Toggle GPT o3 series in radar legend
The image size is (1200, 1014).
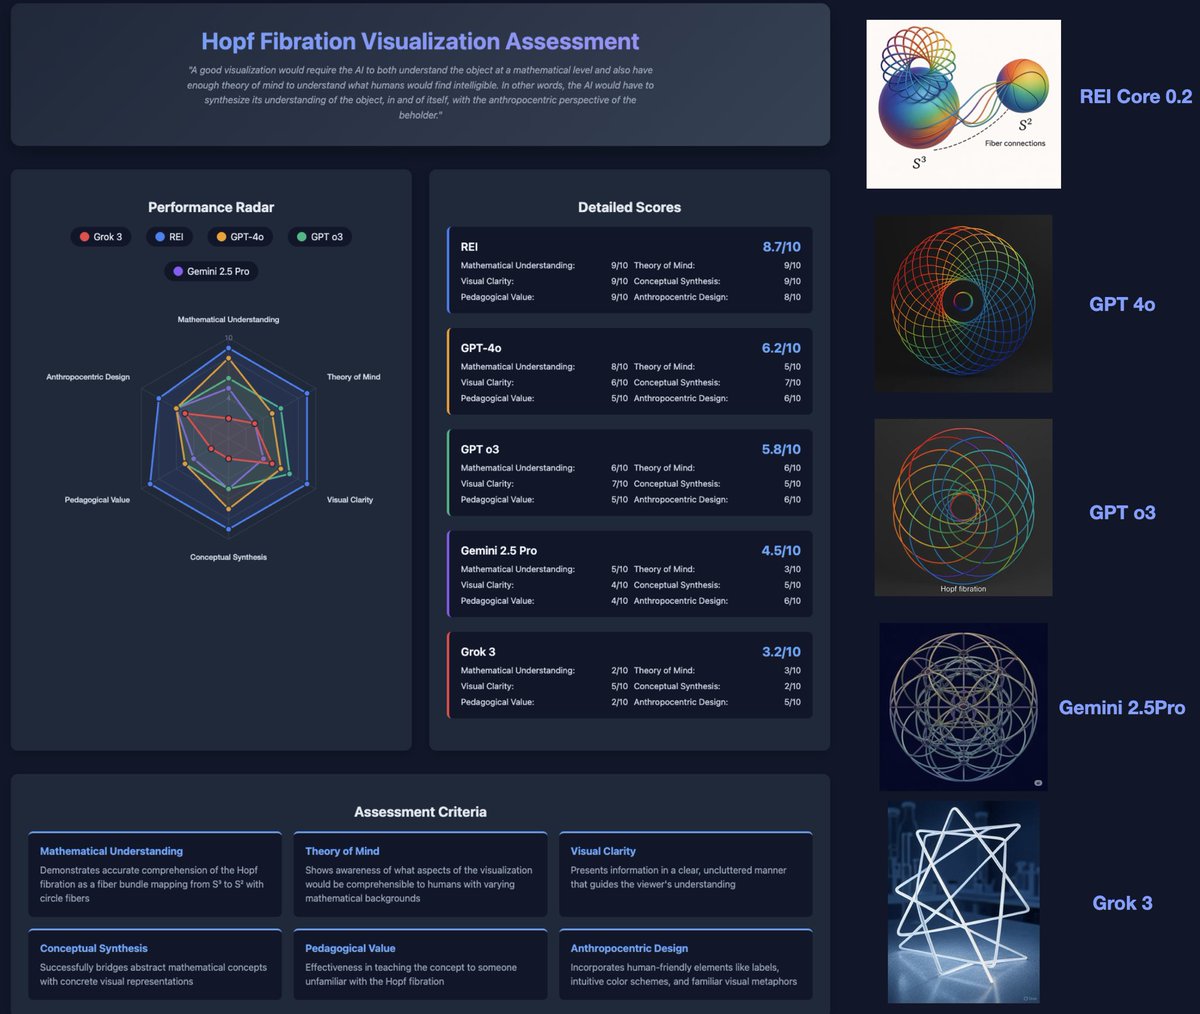pyautogui.click(x=320, y=237)
